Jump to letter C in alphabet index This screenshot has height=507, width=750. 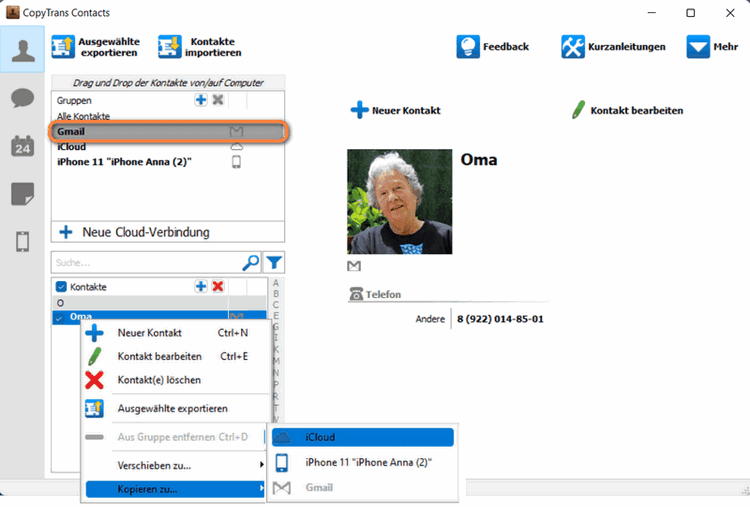click(x=276, y=305)
